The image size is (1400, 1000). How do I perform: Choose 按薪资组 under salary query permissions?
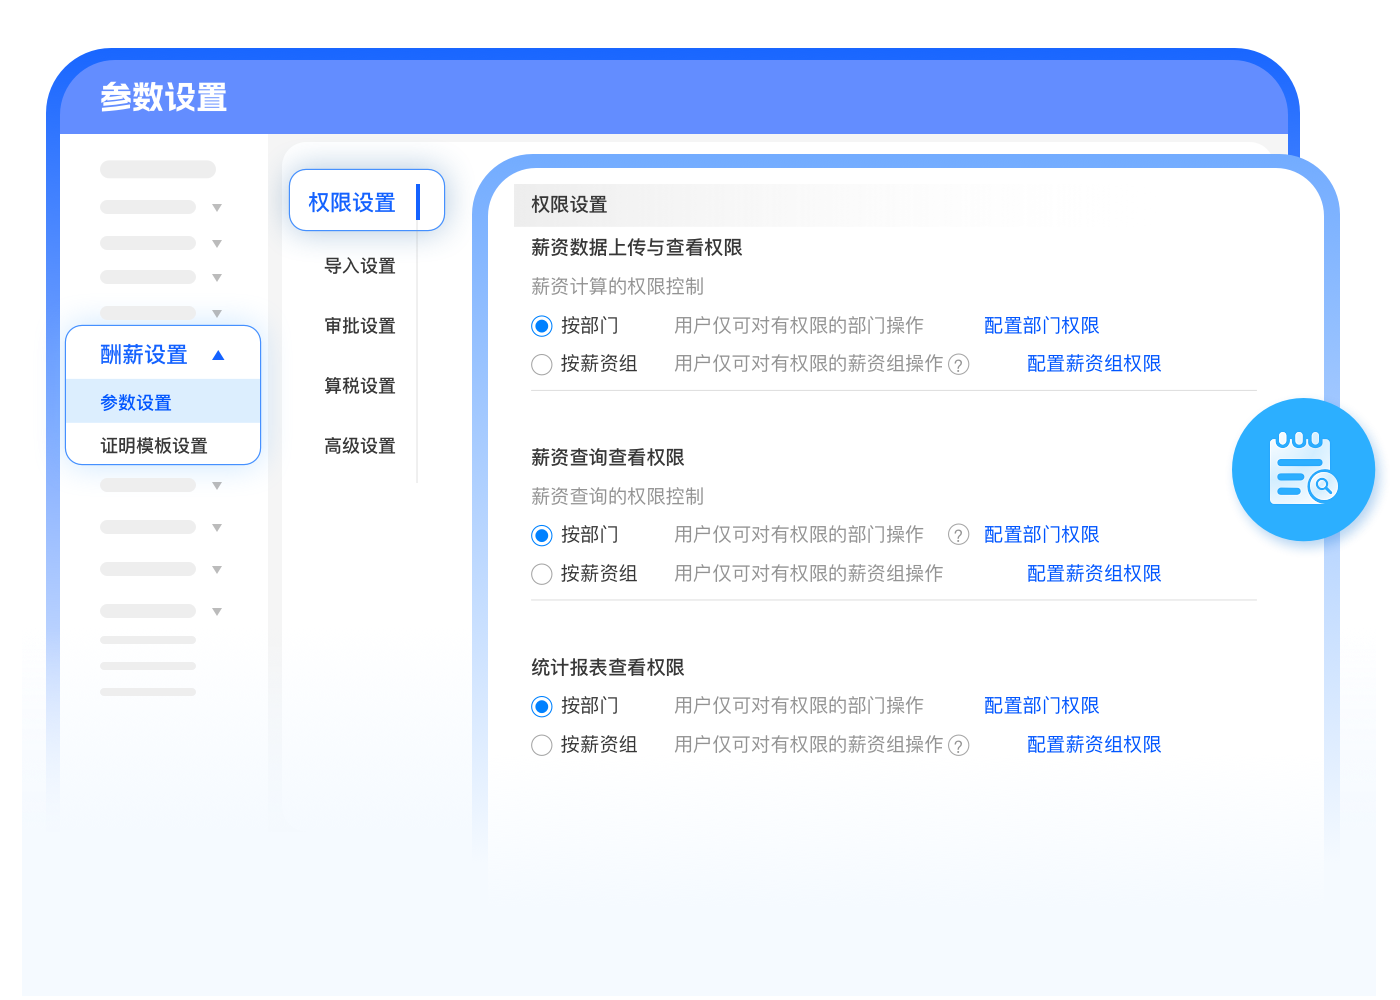pyautogui.click(x=542, y=574)
